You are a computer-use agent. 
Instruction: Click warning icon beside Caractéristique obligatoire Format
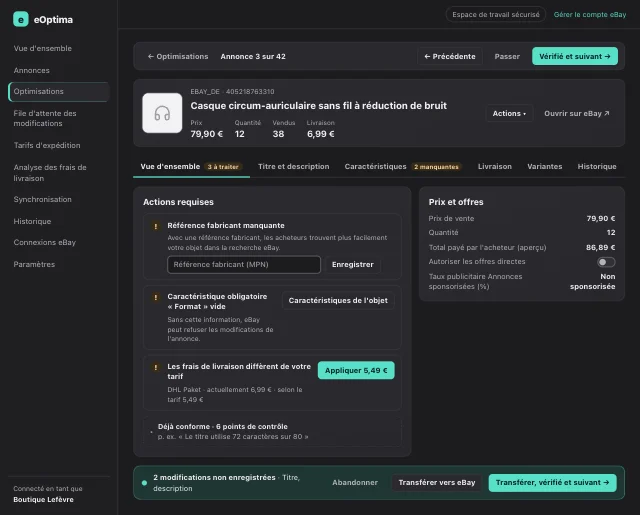coord(156,297)
